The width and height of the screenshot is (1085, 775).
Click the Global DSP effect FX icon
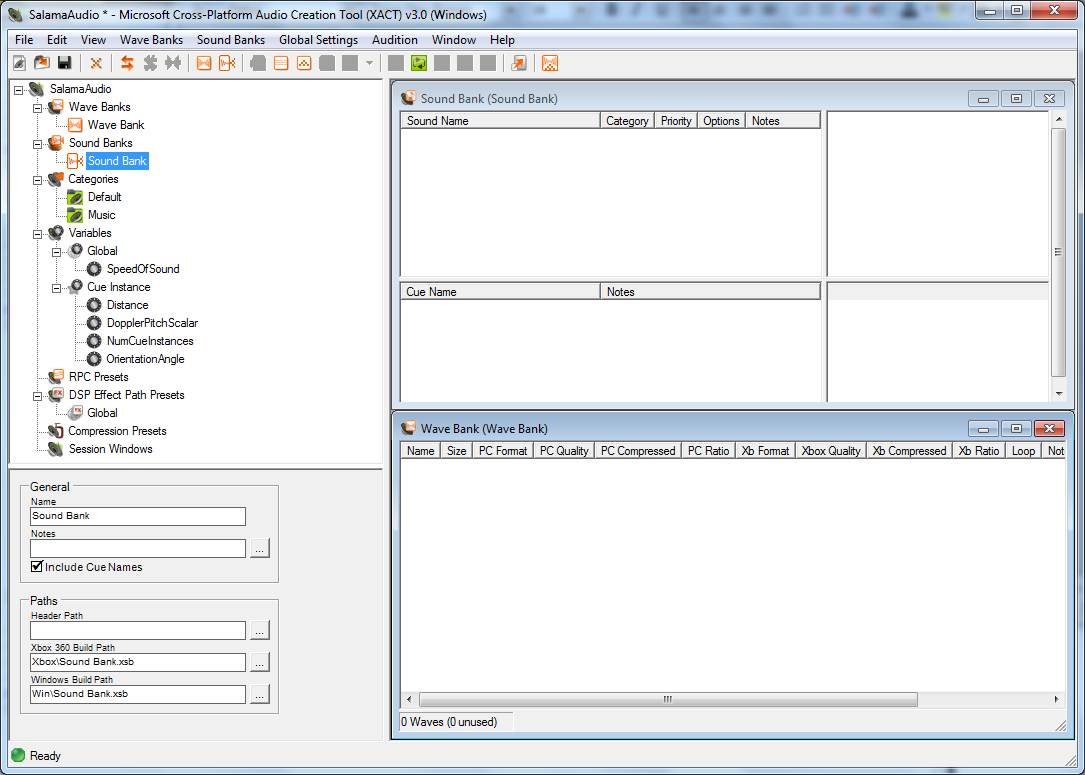coord(75,412)
